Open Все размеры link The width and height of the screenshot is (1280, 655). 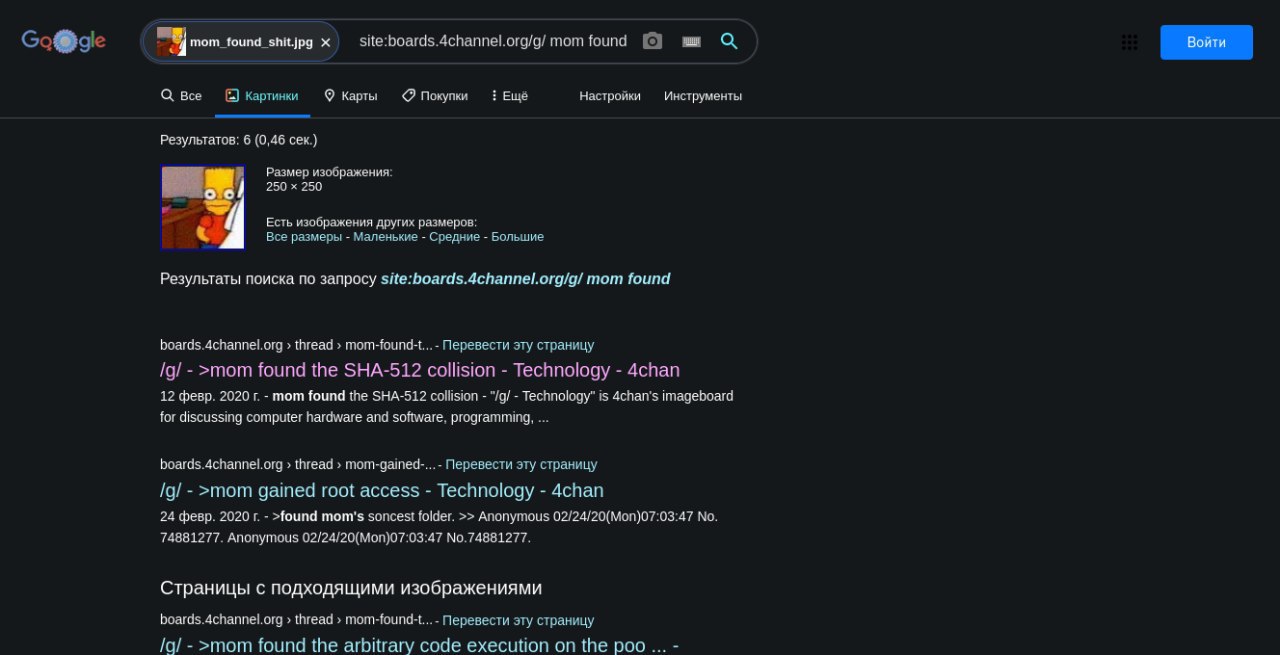point(304,237)
